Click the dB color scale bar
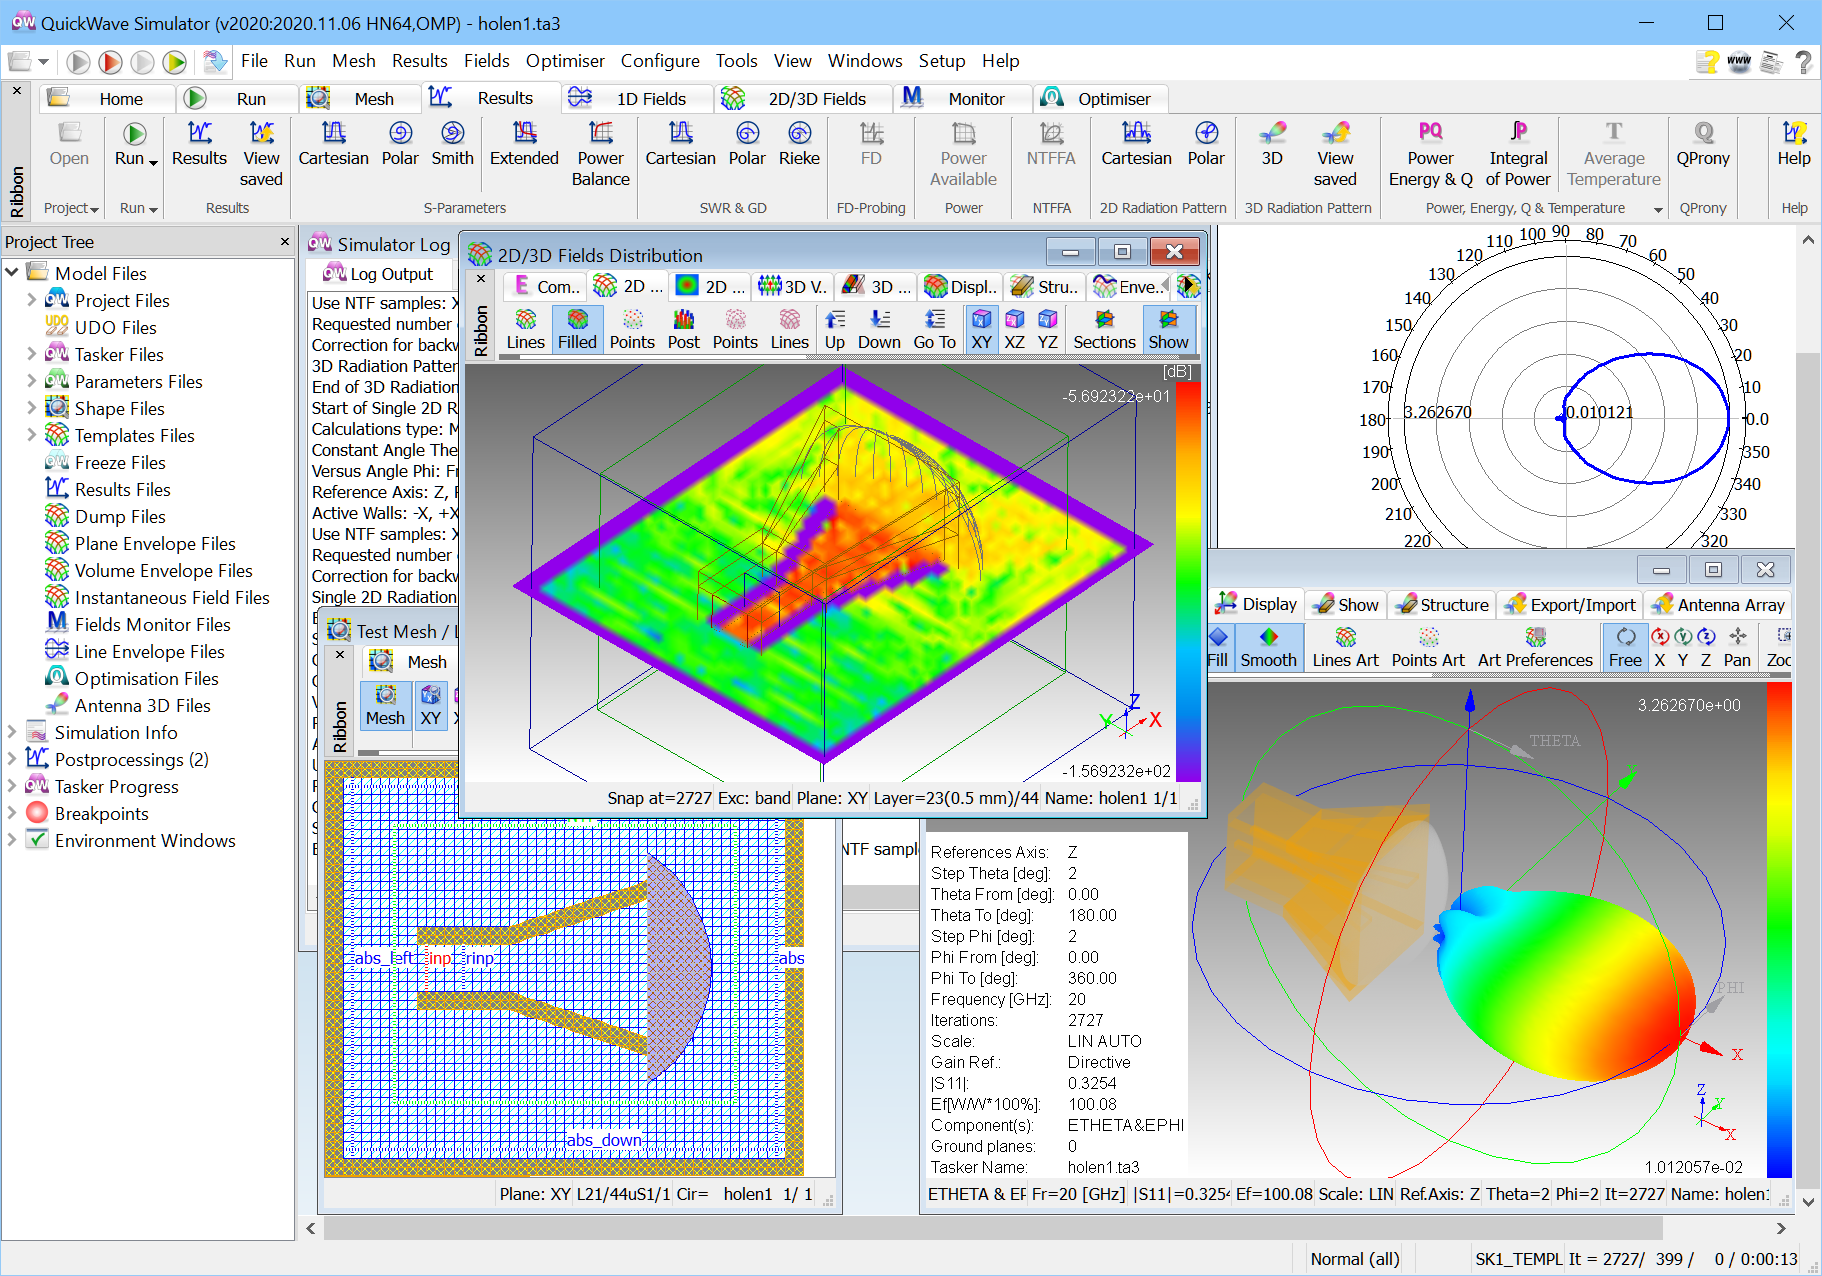 (x=1187, y=580)
